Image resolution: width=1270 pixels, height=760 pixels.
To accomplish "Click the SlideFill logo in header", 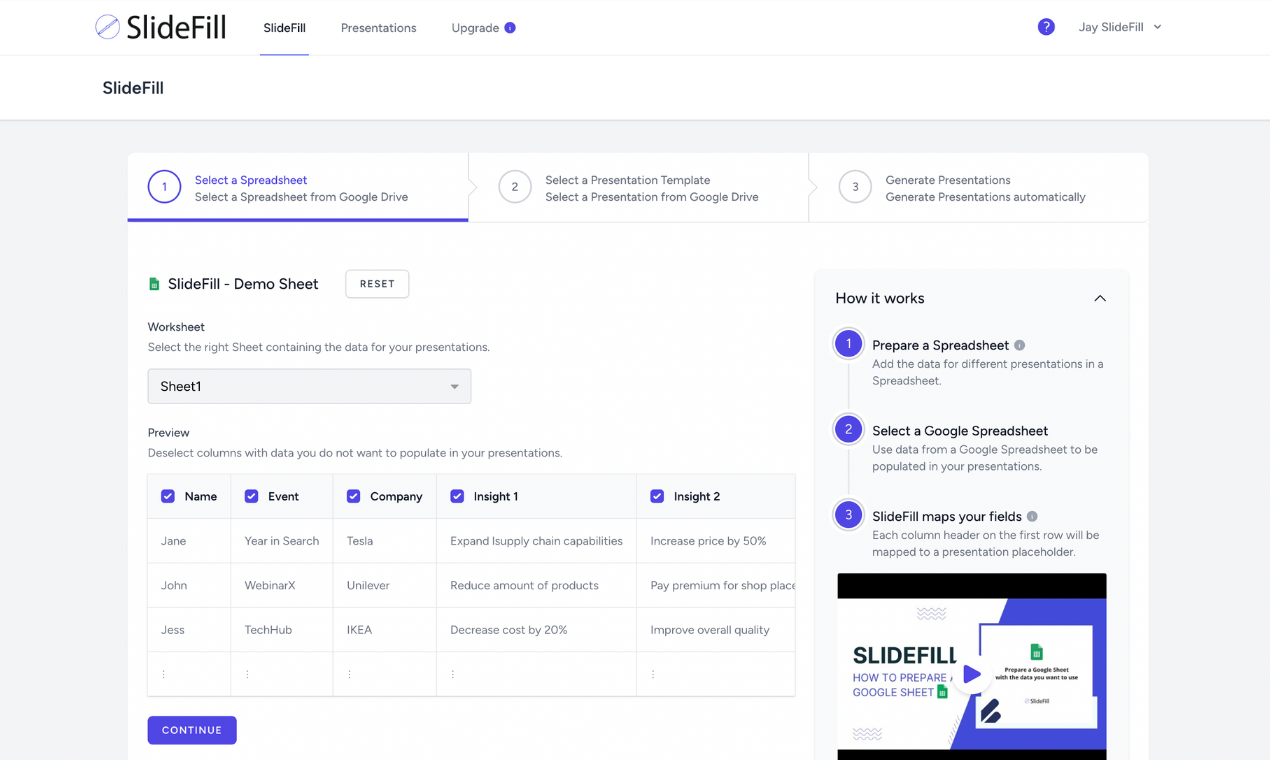I will tap(160, 27).
